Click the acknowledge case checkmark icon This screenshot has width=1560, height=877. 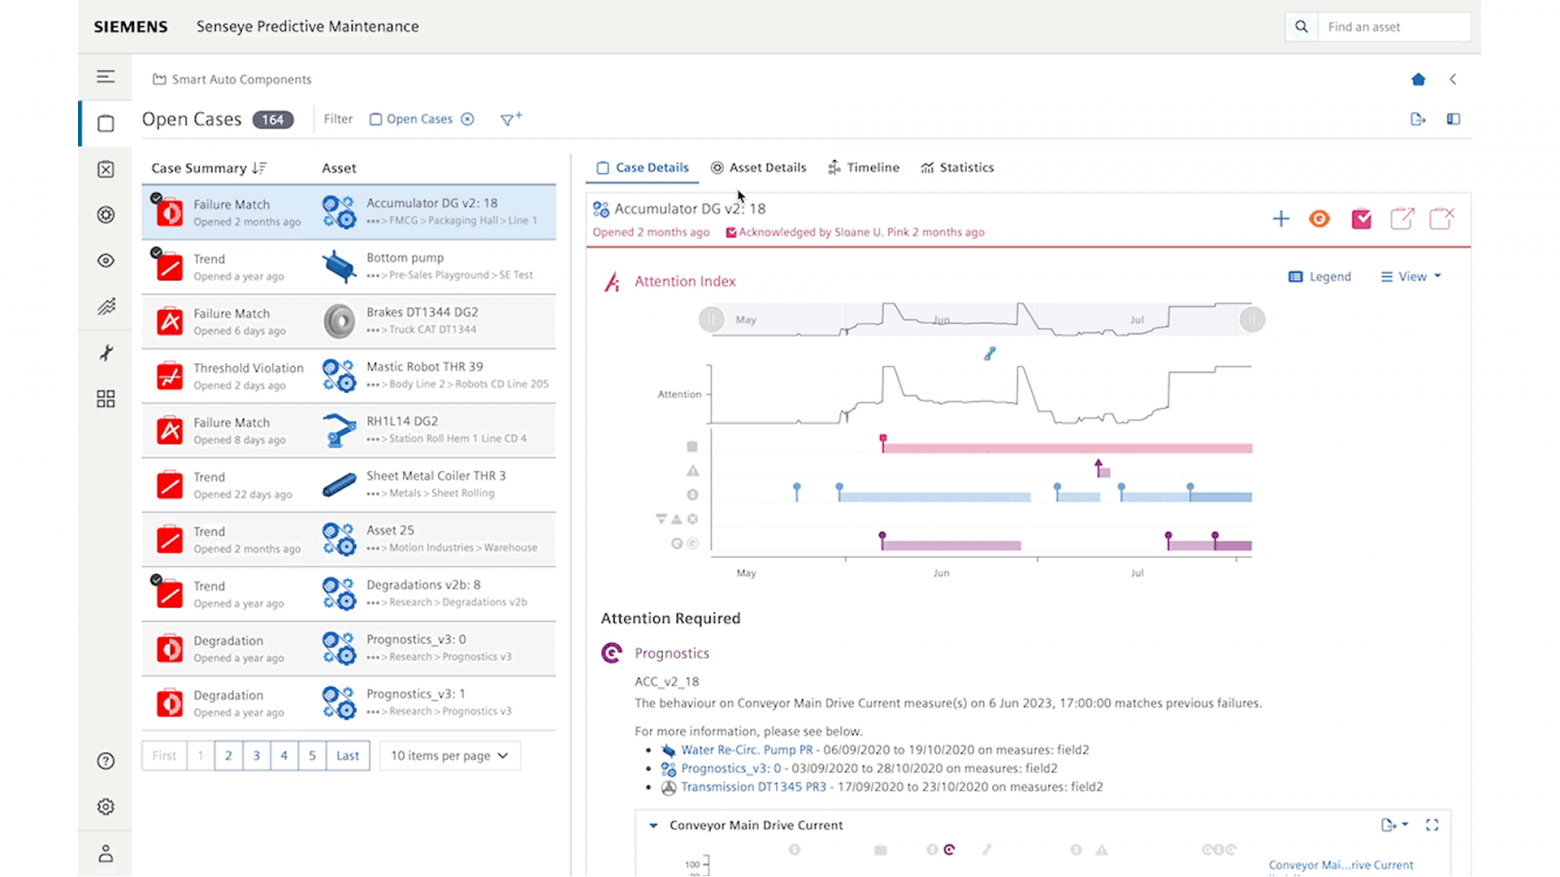tap(1361, 219)
